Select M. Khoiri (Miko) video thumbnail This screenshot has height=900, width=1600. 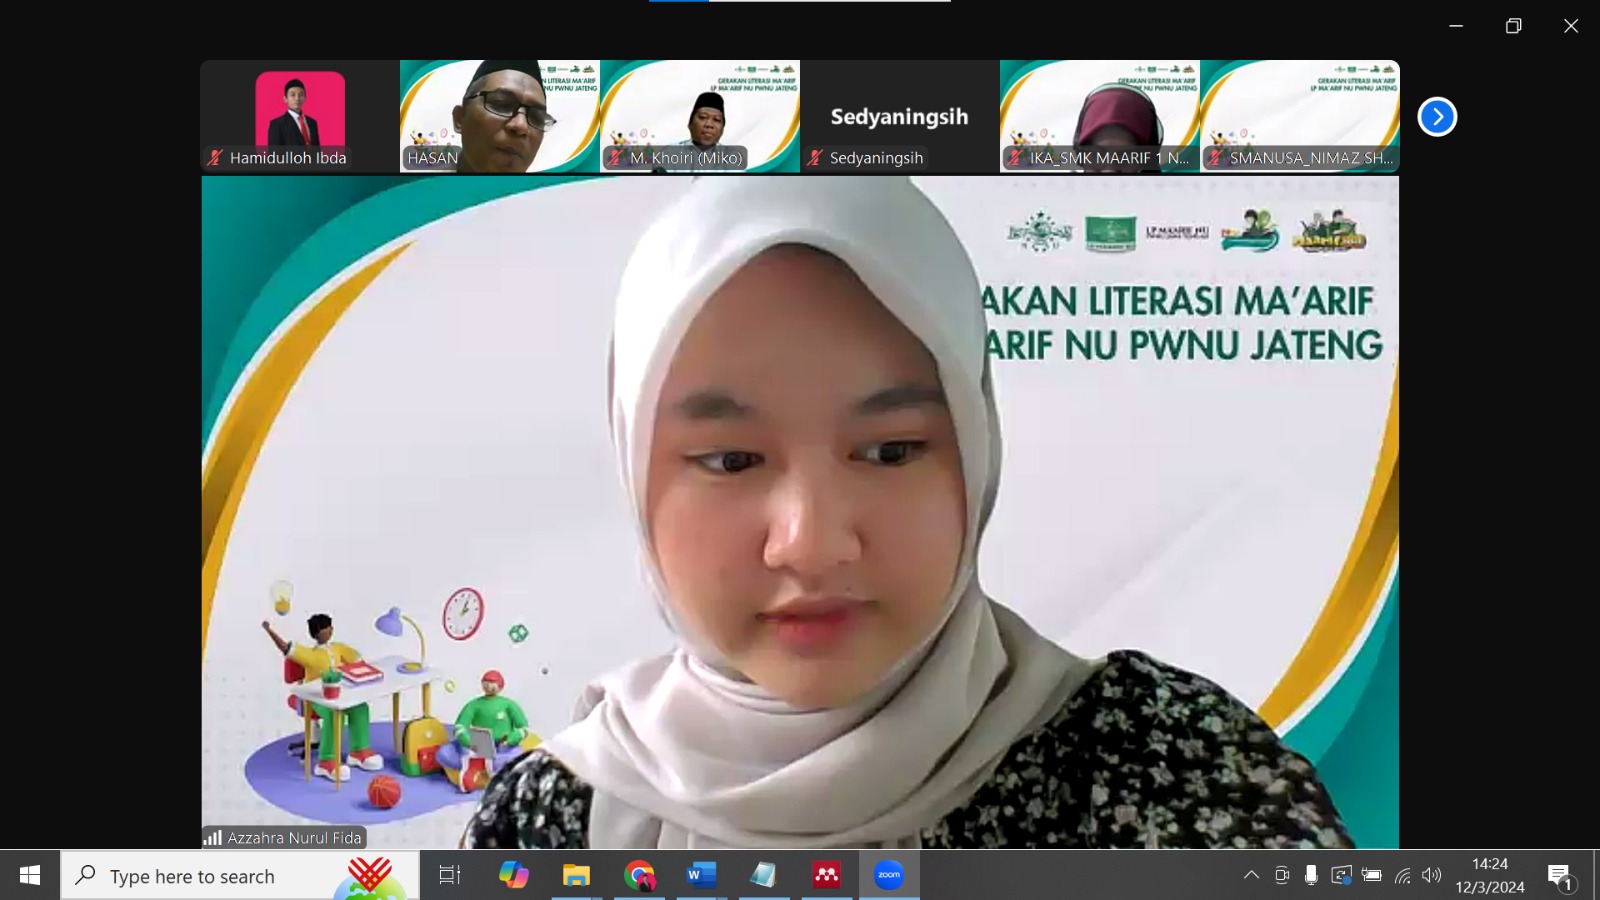point(700,116)
